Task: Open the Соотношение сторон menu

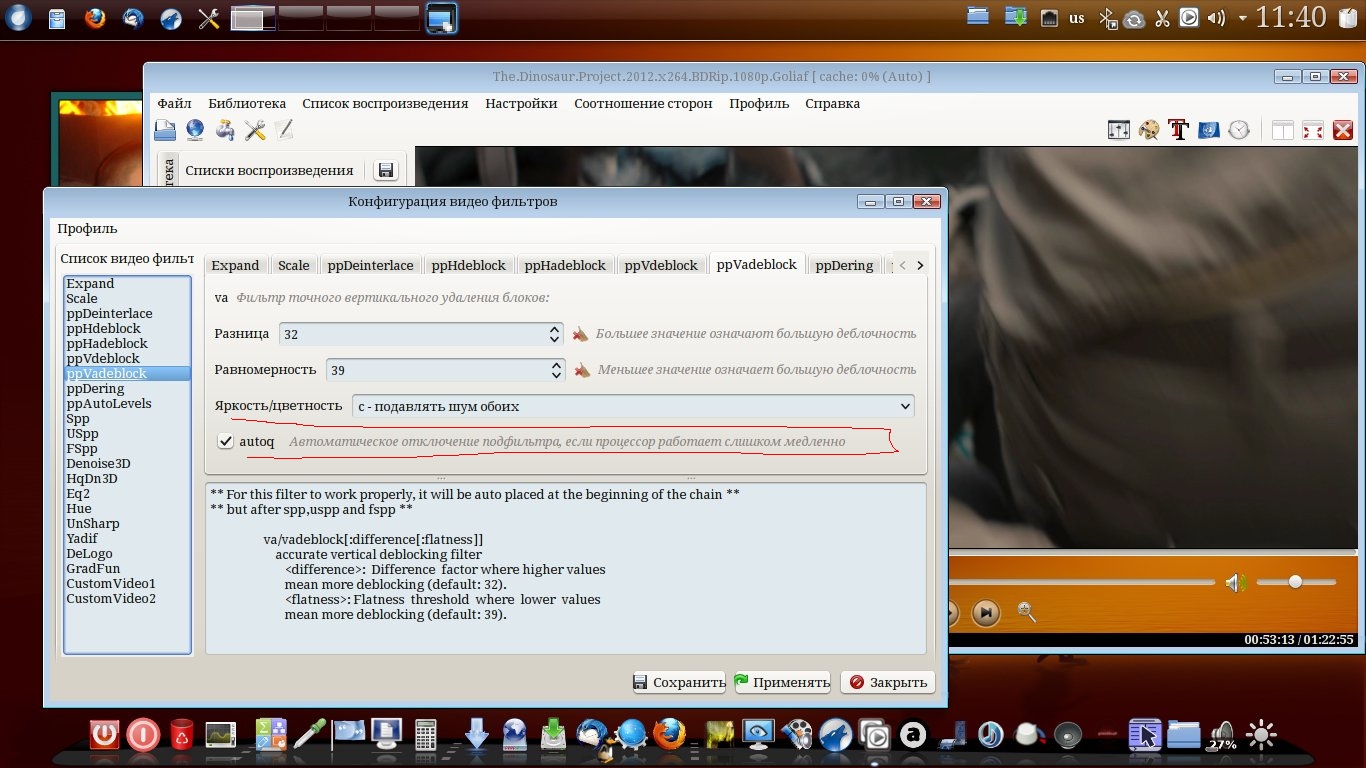Action: point(643,104)
